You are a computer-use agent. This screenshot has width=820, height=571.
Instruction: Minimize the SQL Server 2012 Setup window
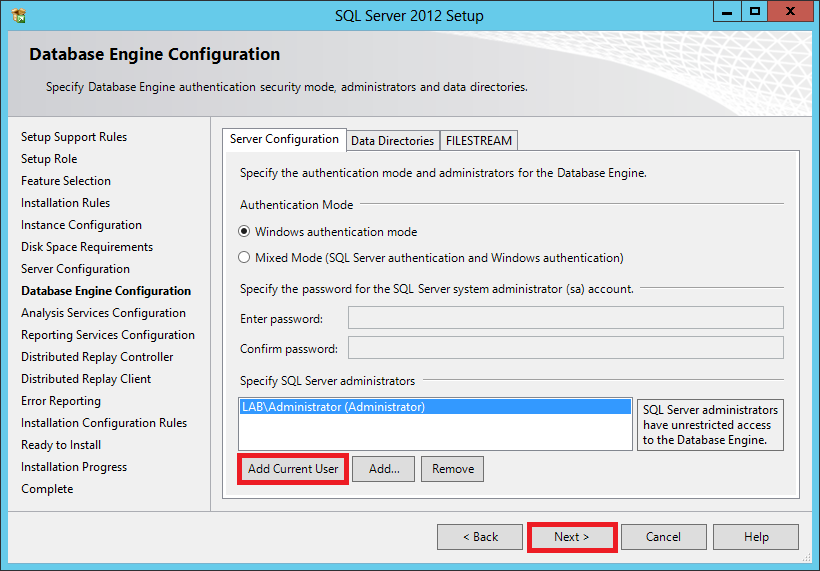727,12
